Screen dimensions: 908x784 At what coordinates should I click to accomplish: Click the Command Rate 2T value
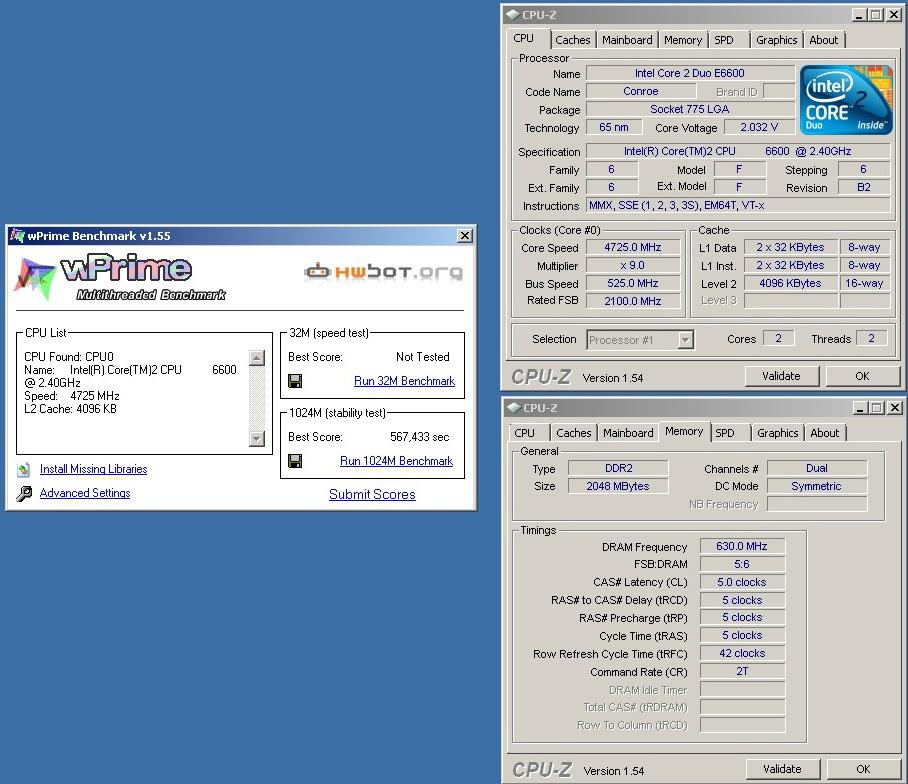[742, 671]
